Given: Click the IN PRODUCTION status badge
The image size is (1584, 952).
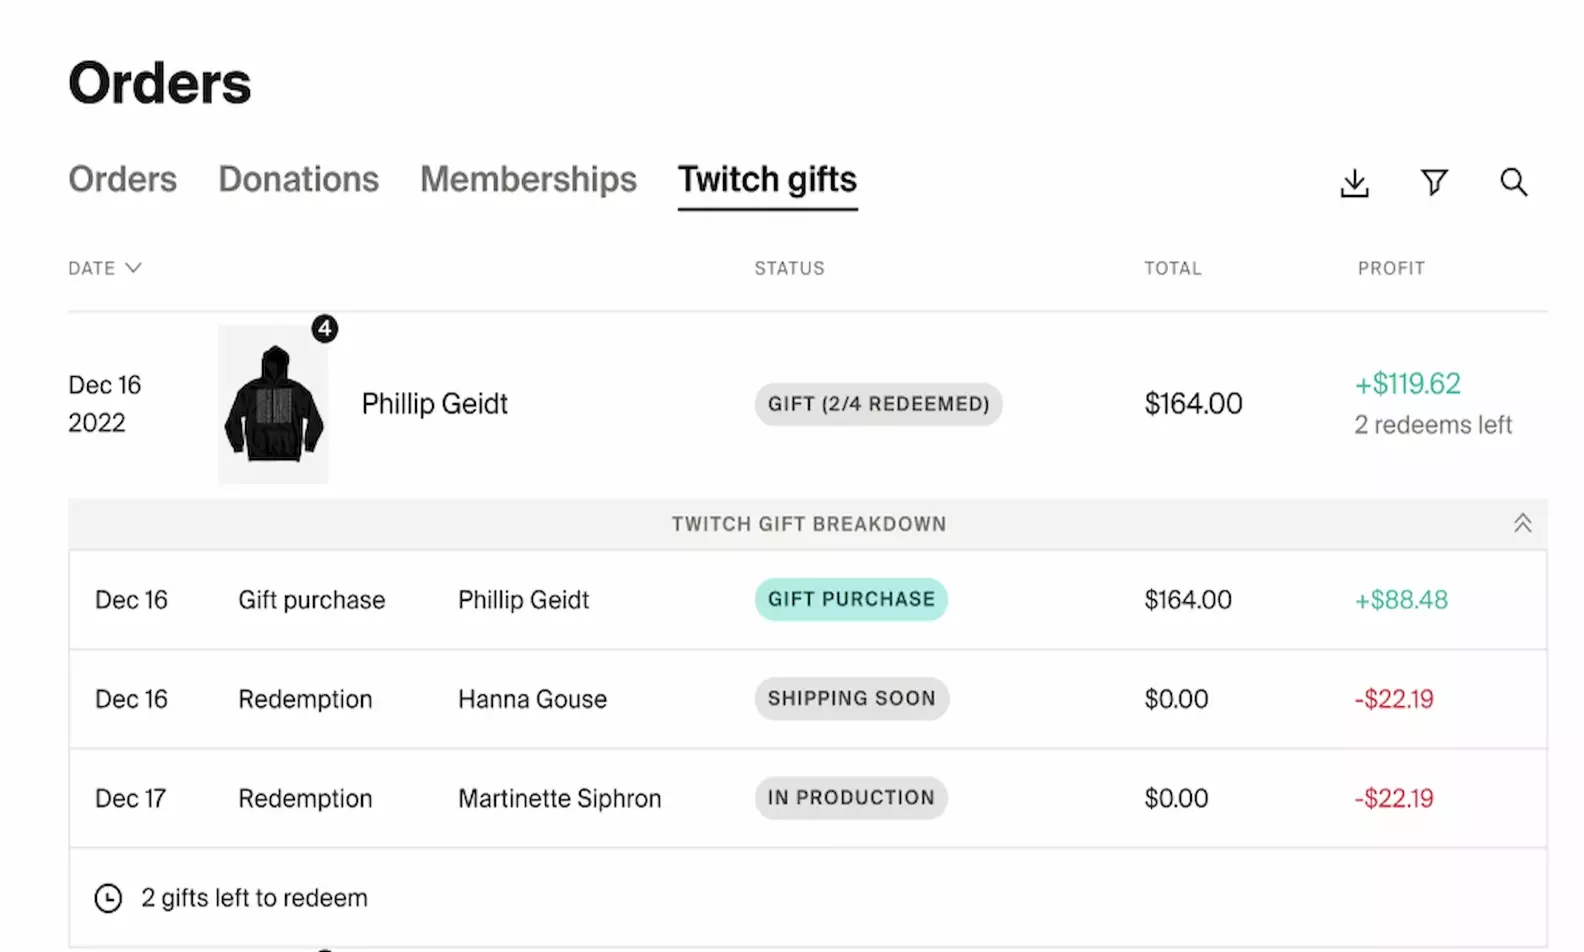Looking at the screenshot, I should point(851,798).
